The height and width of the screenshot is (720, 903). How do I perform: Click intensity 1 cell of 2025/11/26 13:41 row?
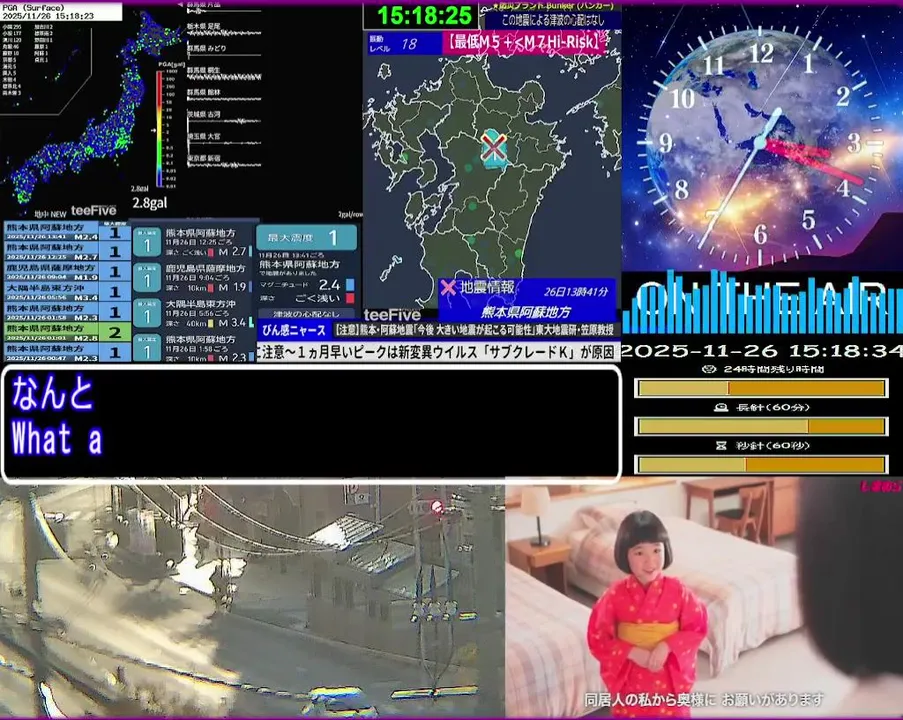tap(115, 233)
